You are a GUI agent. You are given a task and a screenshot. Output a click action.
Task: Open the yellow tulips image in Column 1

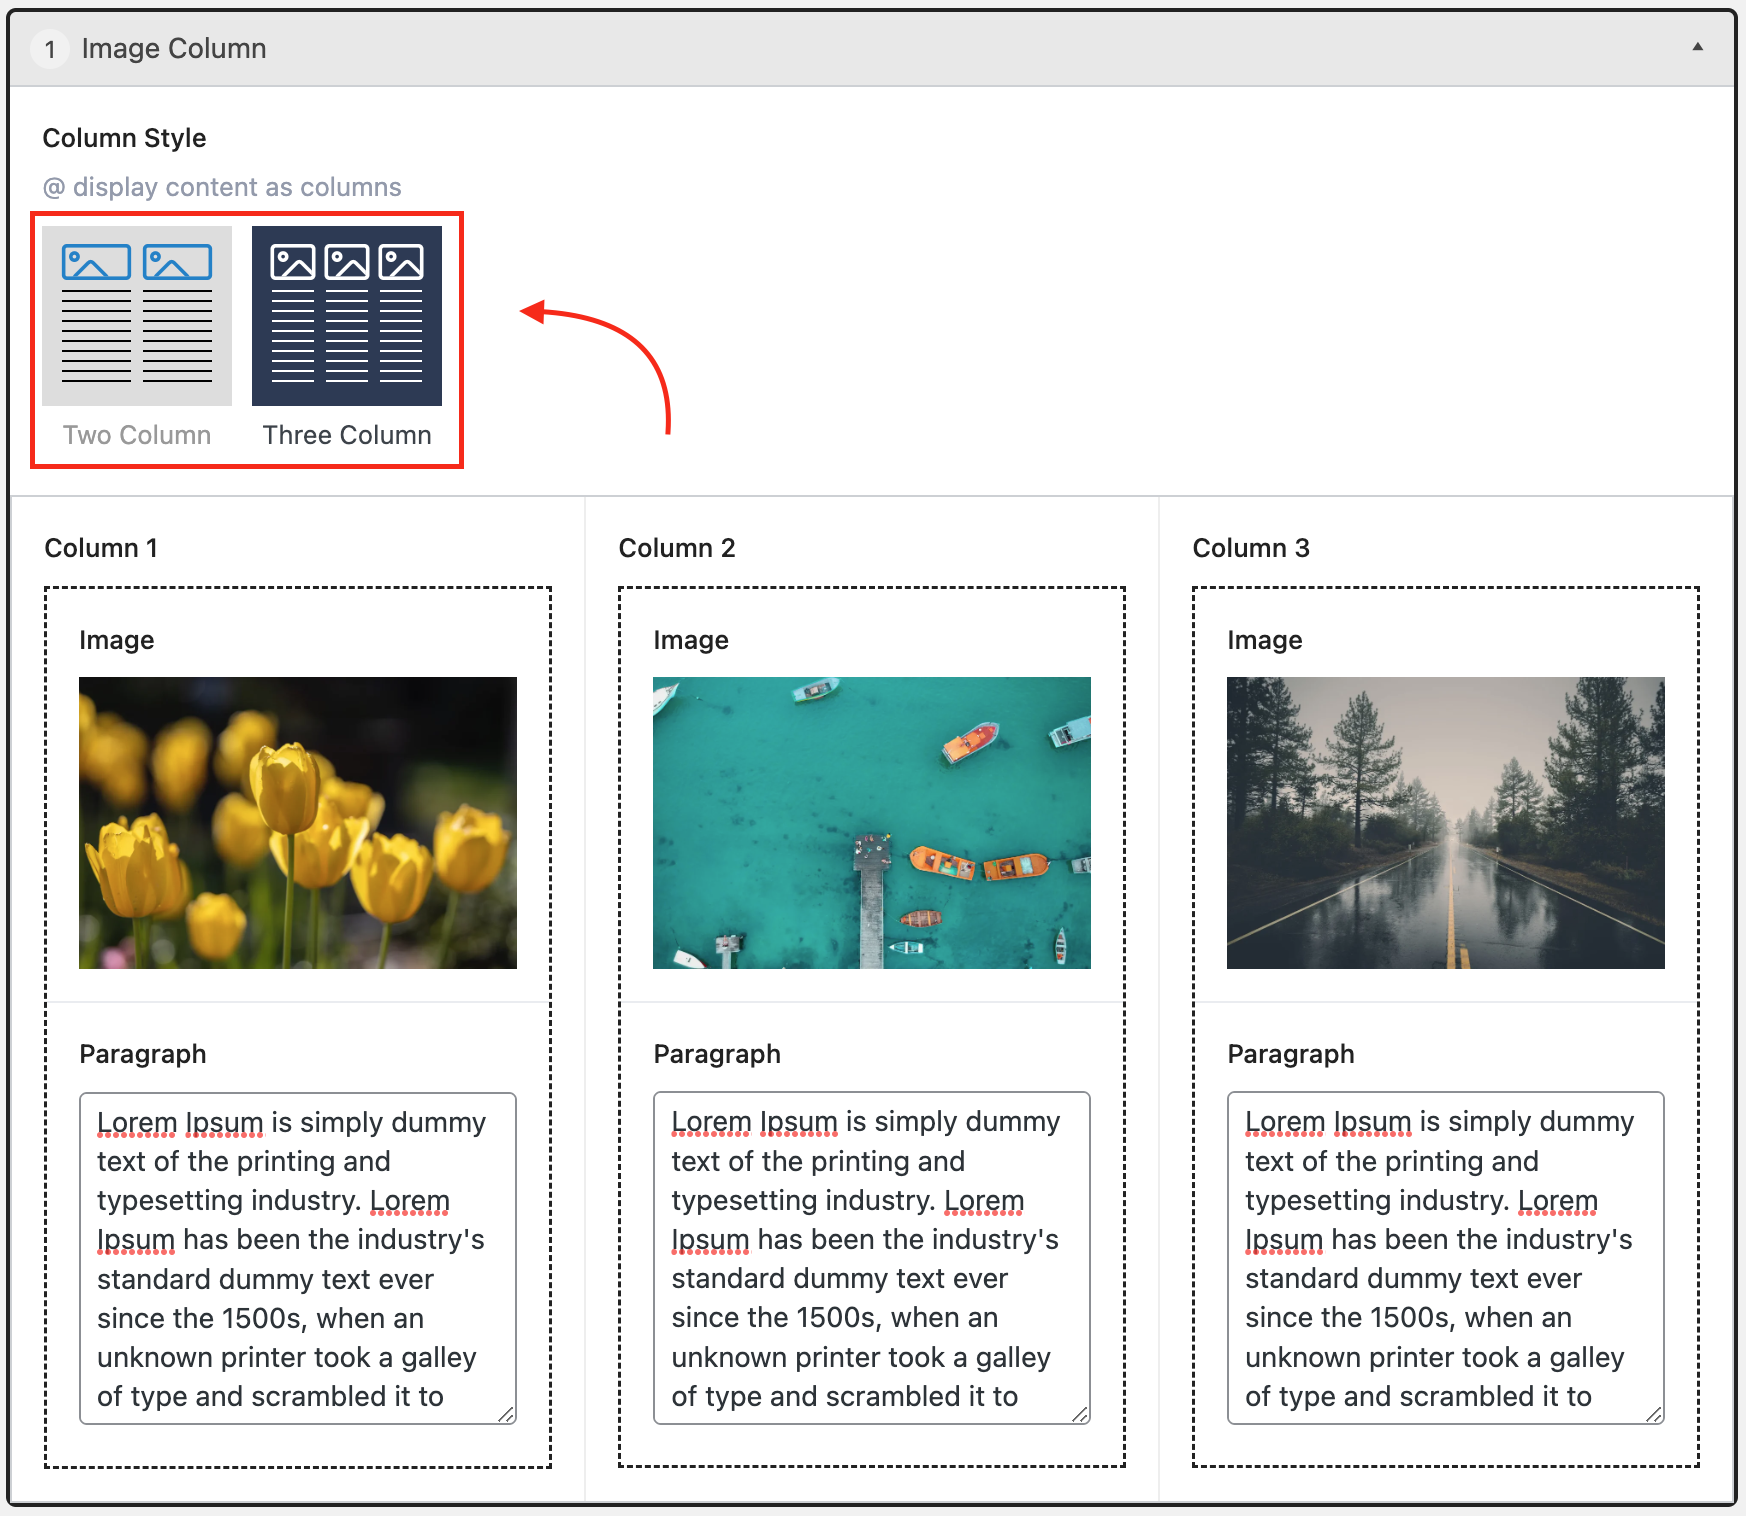[x=298, y=822]
